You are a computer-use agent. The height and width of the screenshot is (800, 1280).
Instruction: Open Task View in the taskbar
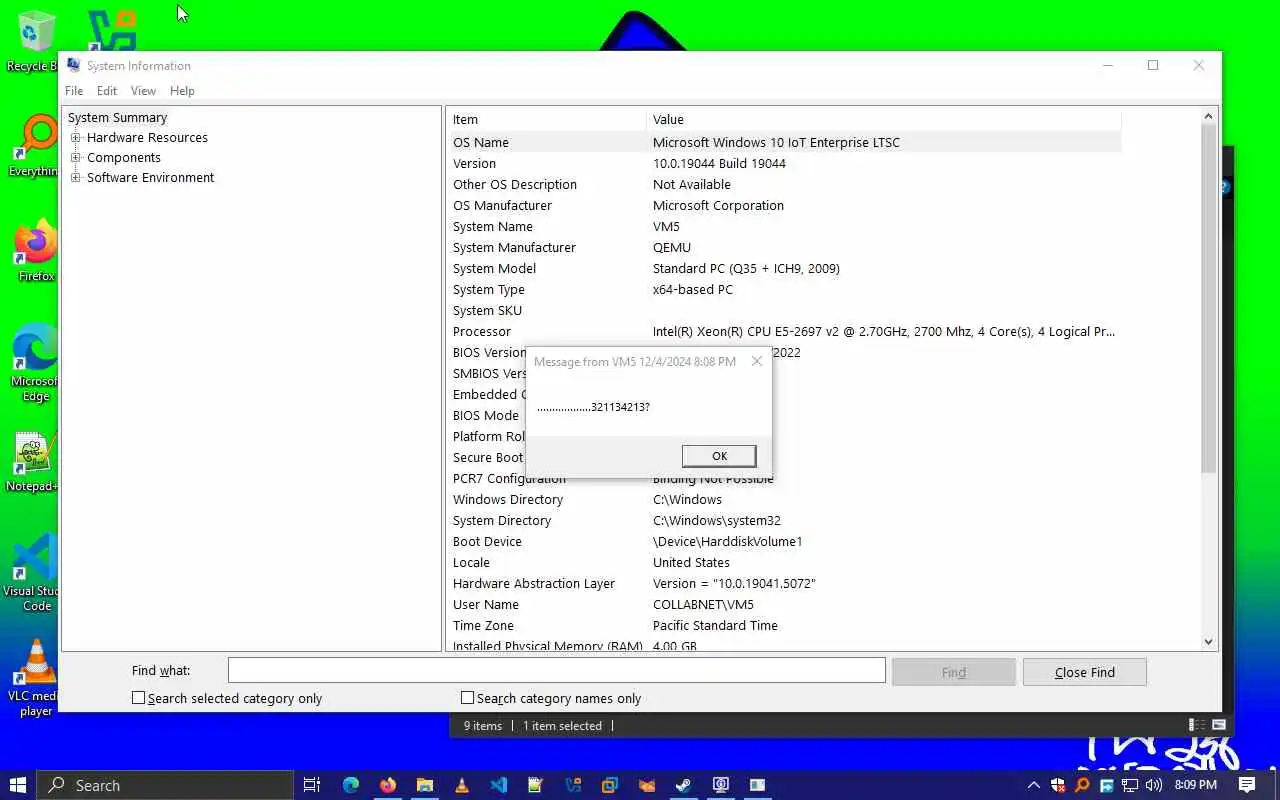pos(312,785)
